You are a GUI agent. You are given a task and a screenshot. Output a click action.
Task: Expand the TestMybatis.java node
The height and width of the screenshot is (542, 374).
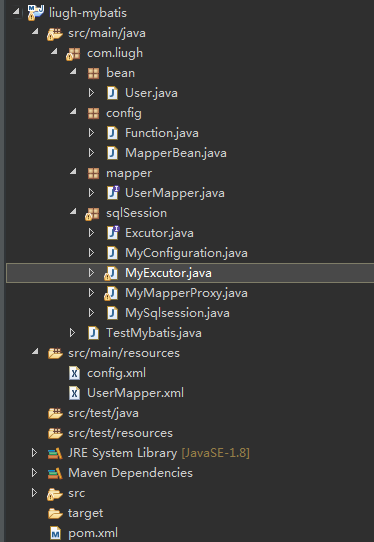pos(72,333)
